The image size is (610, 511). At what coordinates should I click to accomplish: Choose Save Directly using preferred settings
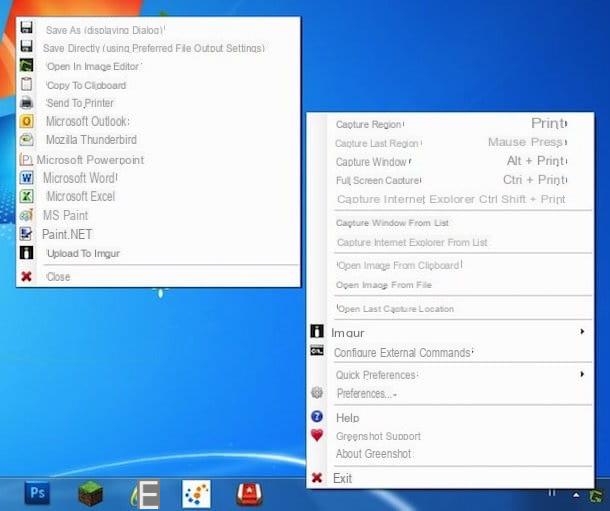coord(154,48)
